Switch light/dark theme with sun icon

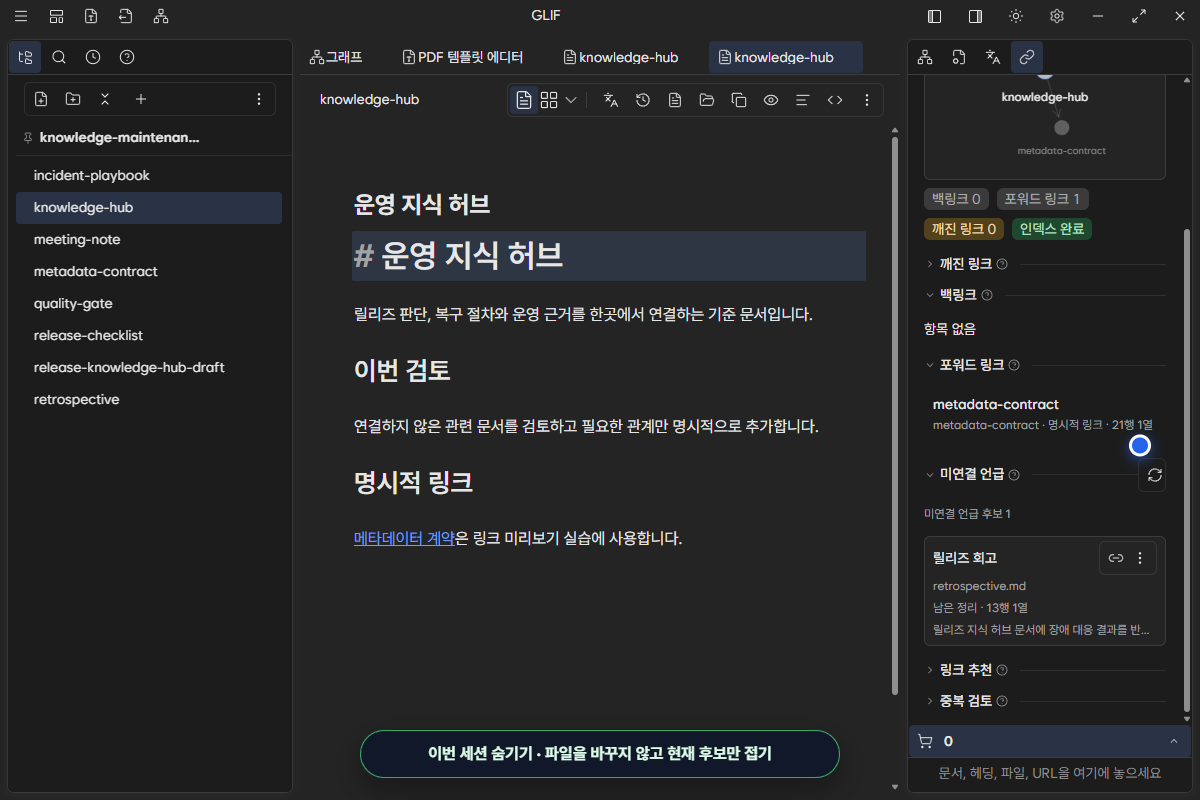1016,16
